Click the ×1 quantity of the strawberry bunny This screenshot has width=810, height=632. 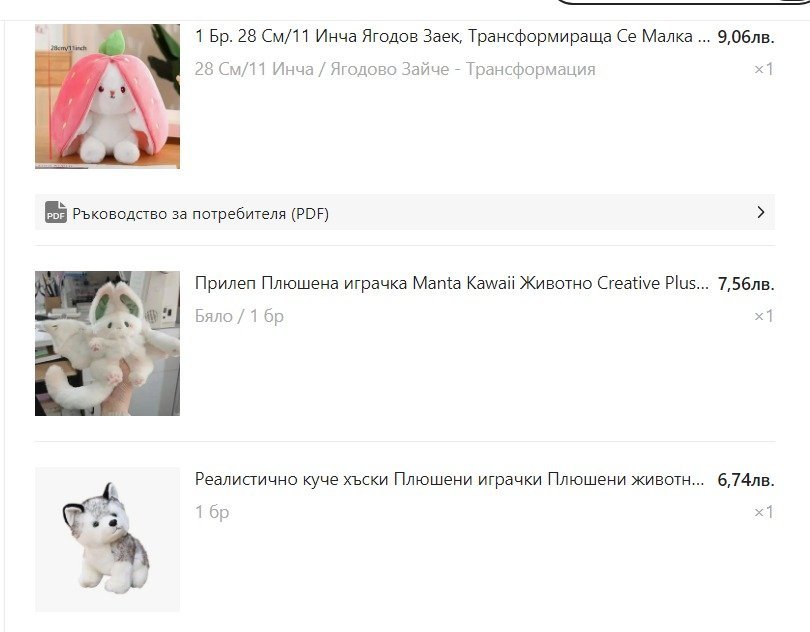point(764,69)
